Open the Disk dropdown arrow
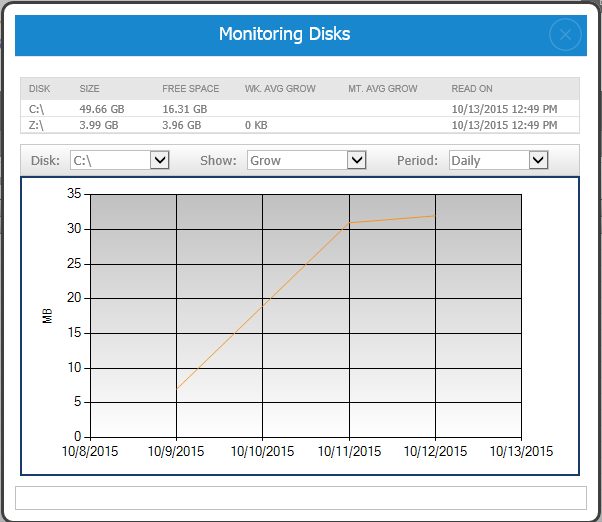Screen dimensions: 602x522 (x=160, y=160)
